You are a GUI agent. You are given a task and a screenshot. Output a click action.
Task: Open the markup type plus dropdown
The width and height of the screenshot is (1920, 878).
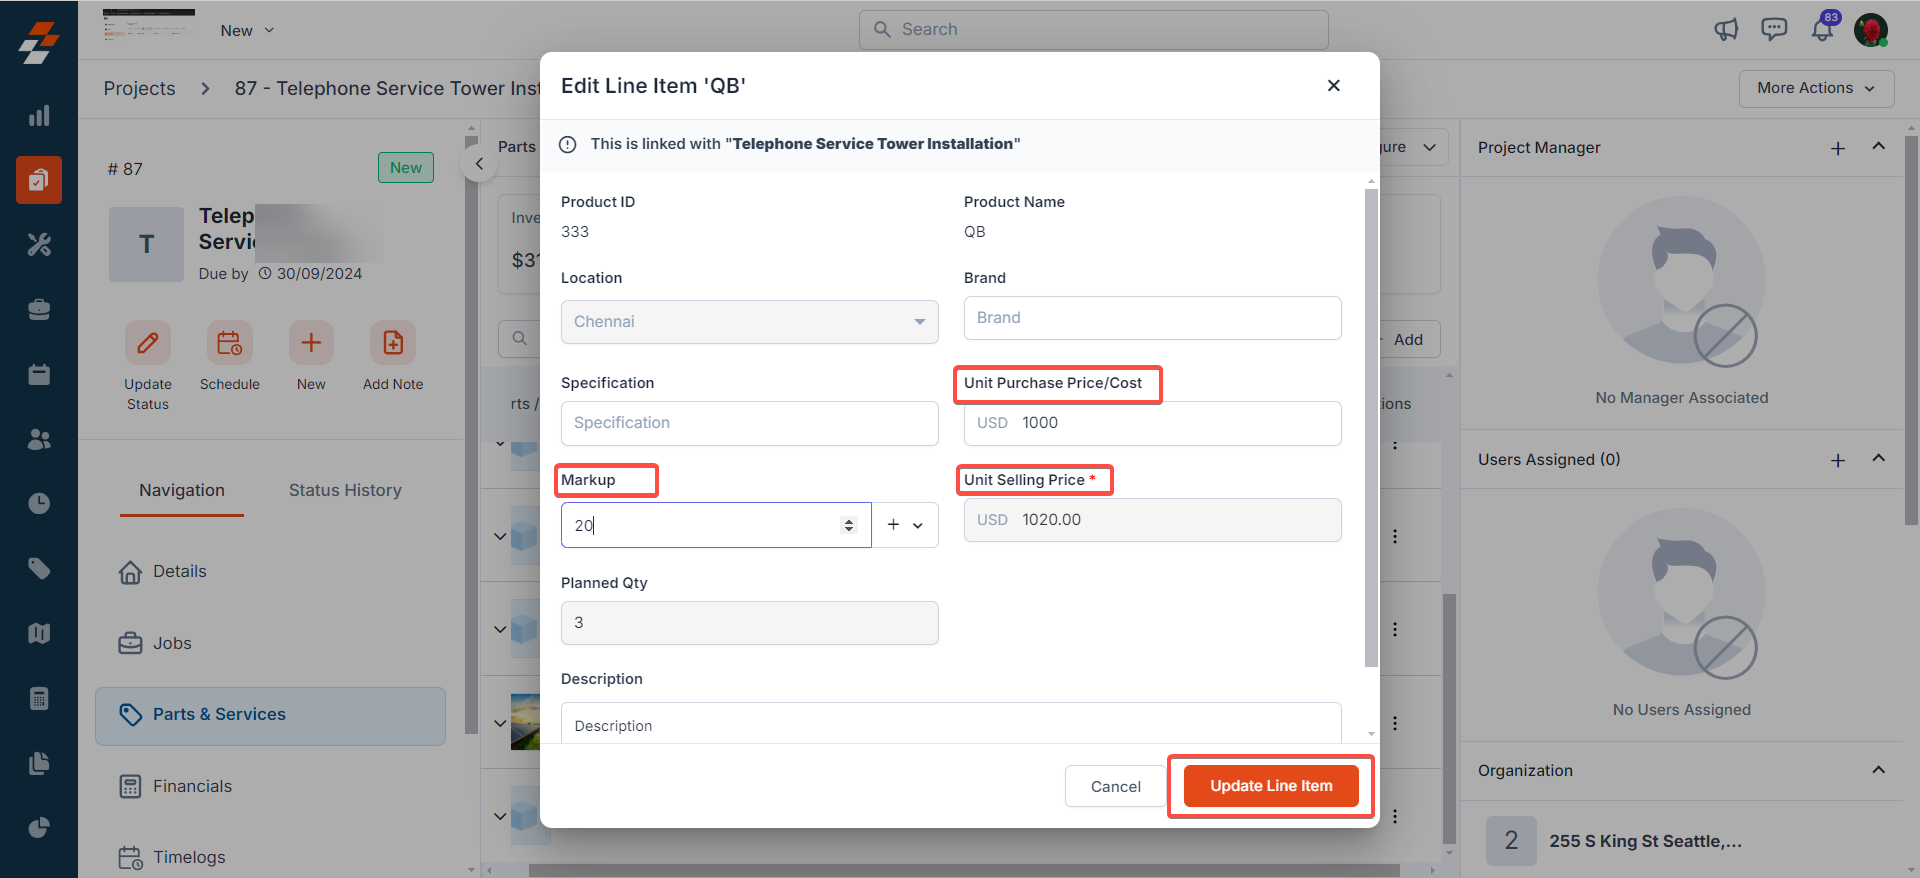tap(905, 525)
